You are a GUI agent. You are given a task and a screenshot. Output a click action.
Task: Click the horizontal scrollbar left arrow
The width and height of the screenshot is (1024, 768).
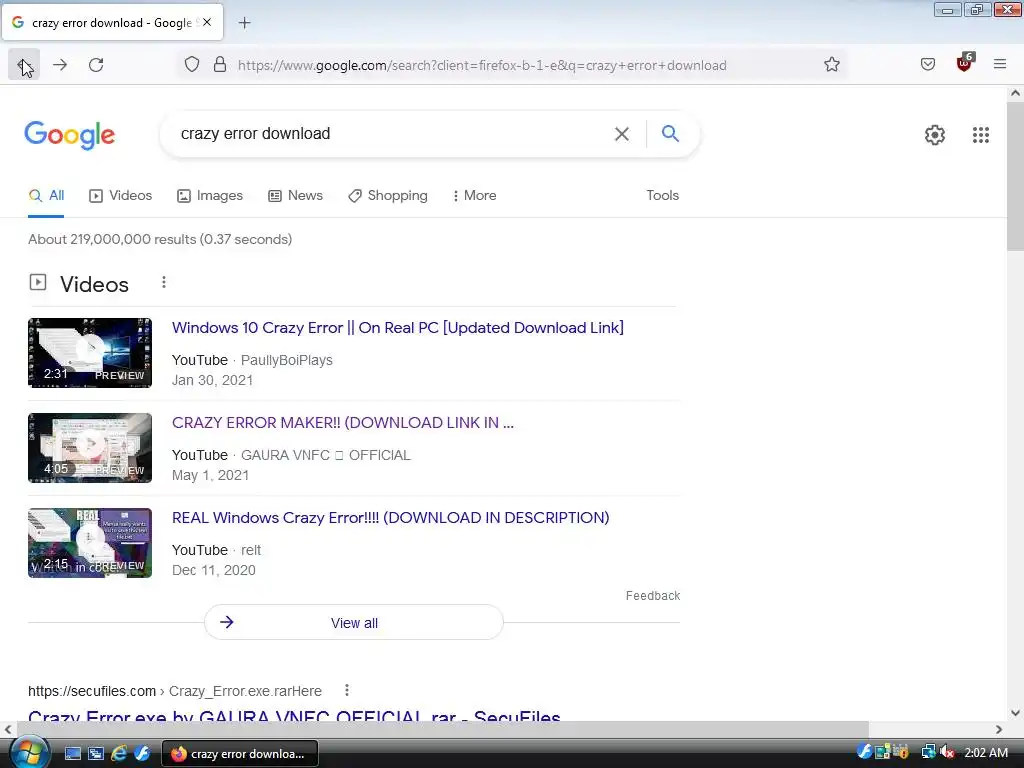pos(8,729)
